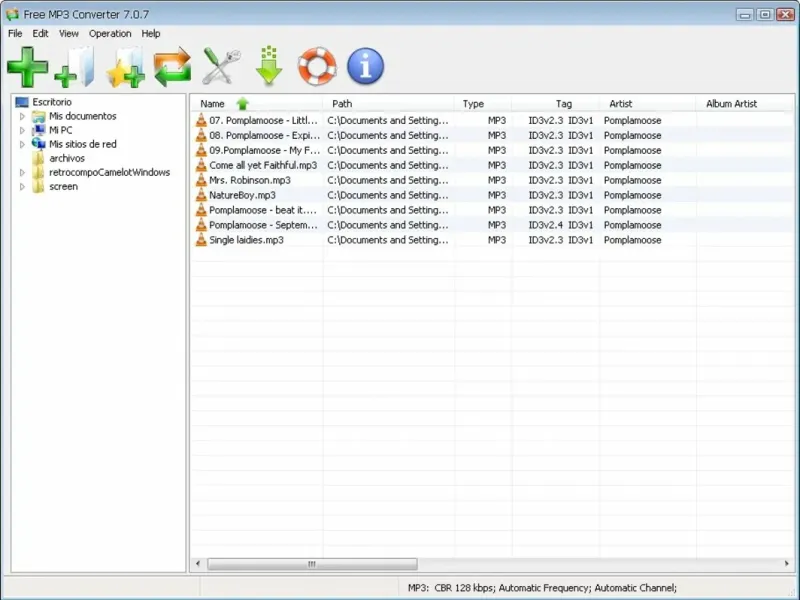Image resolution: width=800 pixels, height=600 pixels.
Task: Click the green plus Add Files icon
Action: (x=28, y=67)
